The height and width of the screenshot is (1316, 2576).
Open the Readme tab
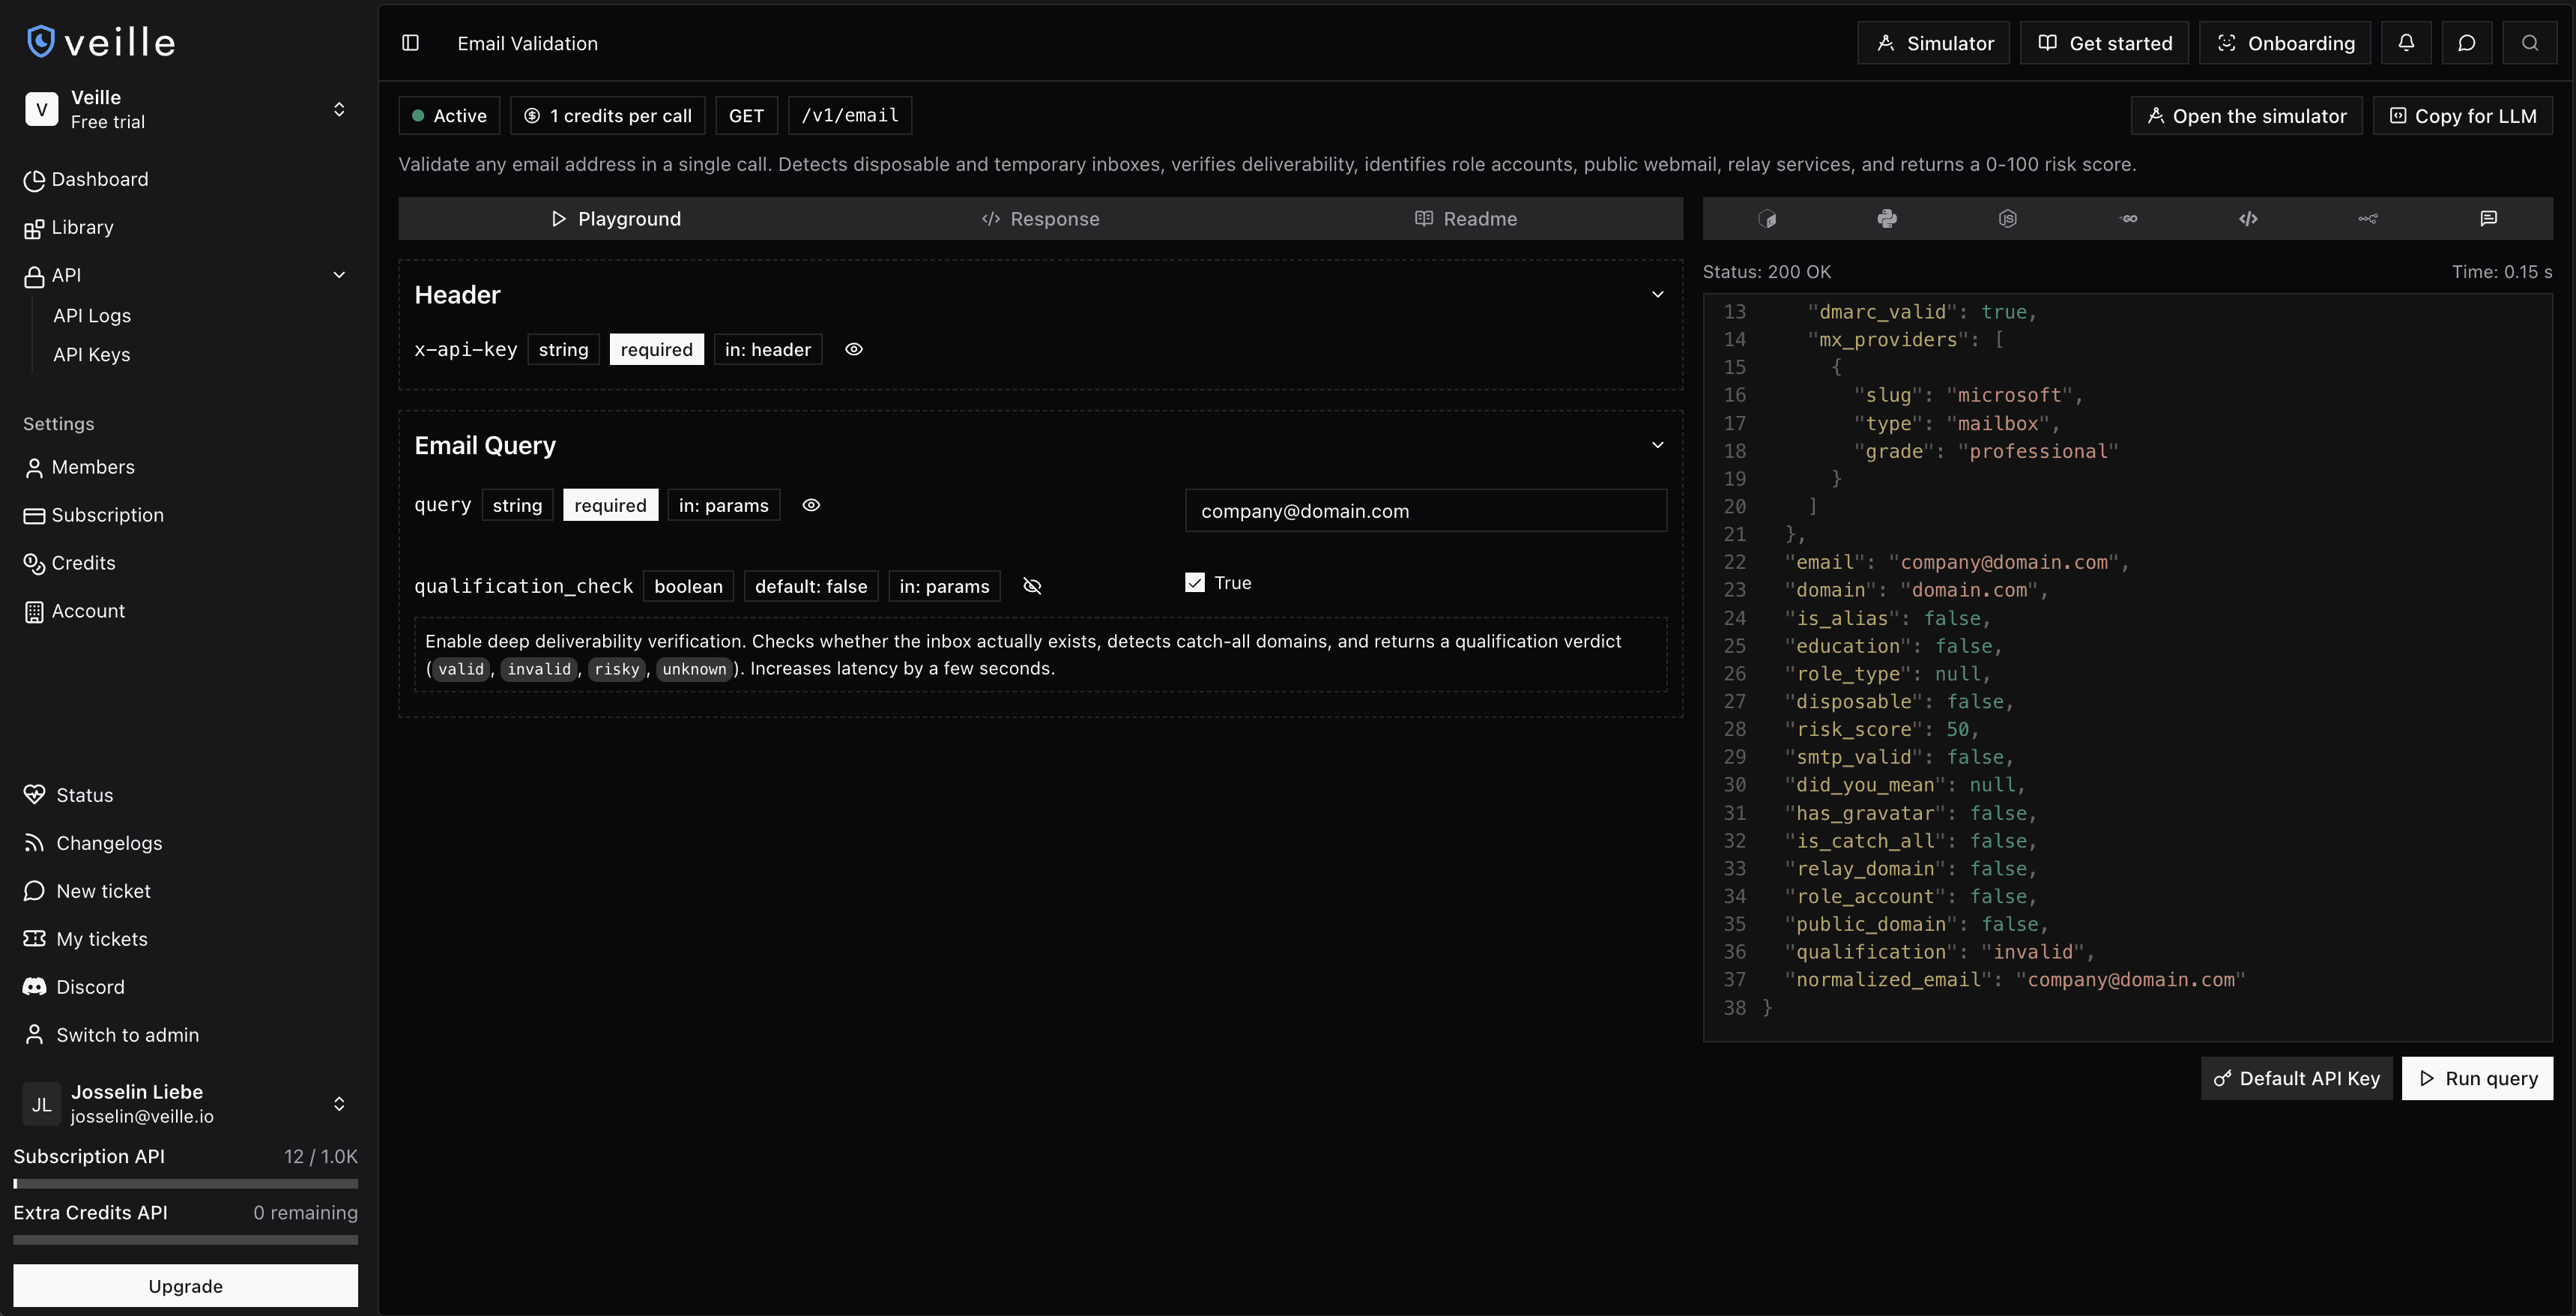click(x=1466, y=218)
